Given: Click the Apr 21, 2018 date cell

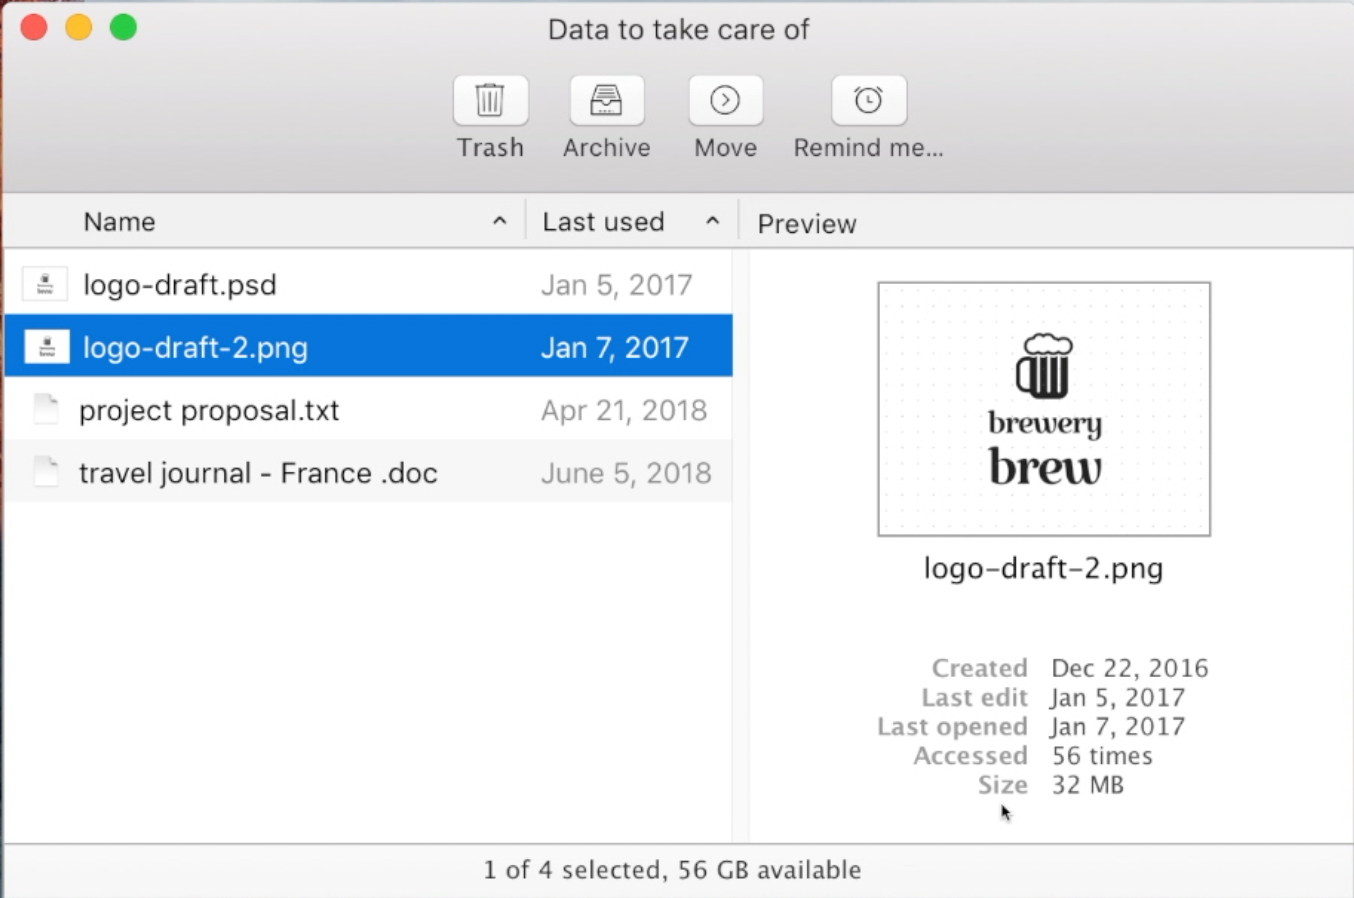Looking at the screenshot, I should (x=624, y=410).
